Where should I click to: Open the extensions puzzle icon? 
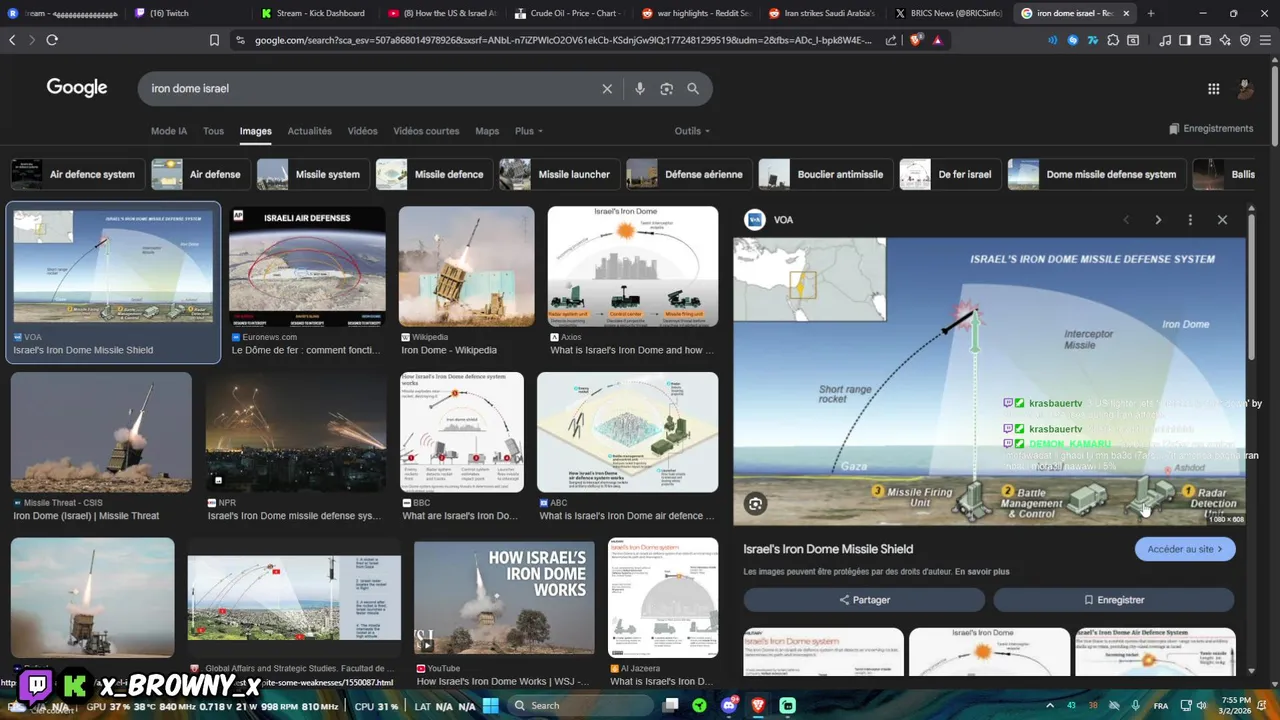(1113, 40)
